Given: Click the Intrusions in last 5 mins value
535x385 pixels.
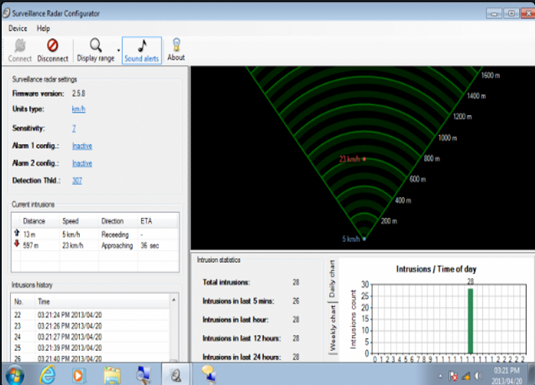Looking at the screenshot, I should (x=296, y=301).
